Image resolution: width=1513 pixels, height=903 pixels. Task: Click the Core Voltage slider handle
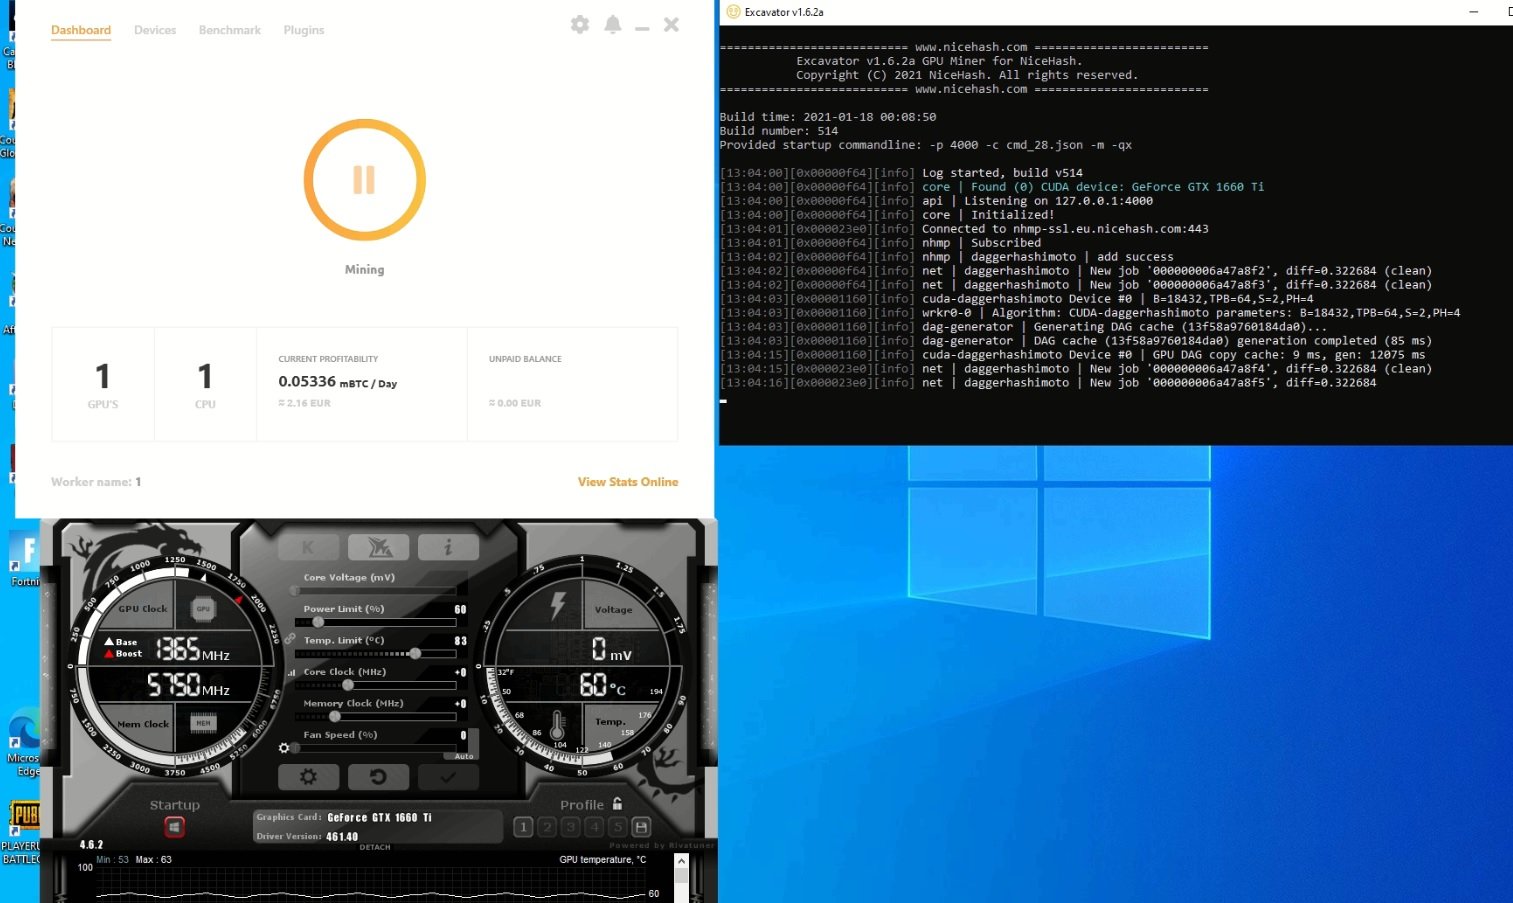[x=295, y=590]
